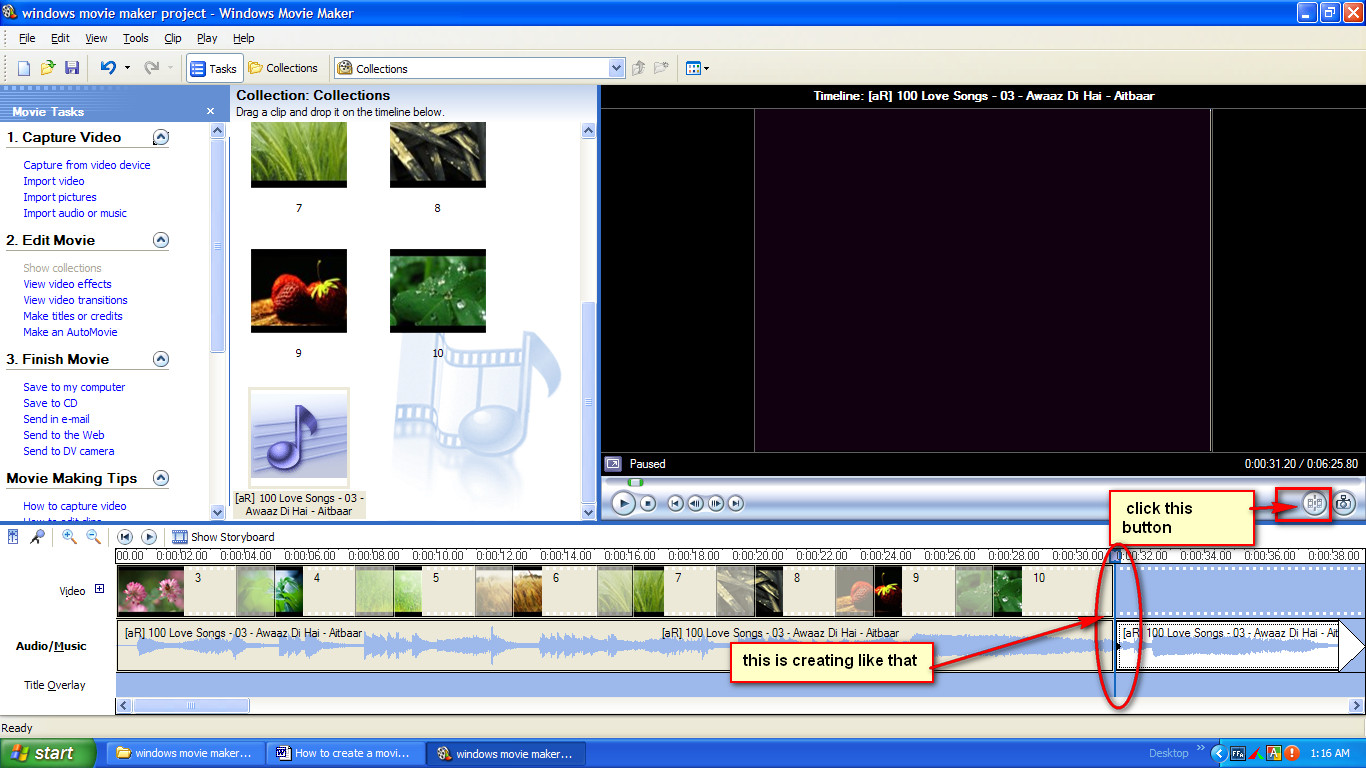Click the Import pictures link

click(x=60, y=197)
